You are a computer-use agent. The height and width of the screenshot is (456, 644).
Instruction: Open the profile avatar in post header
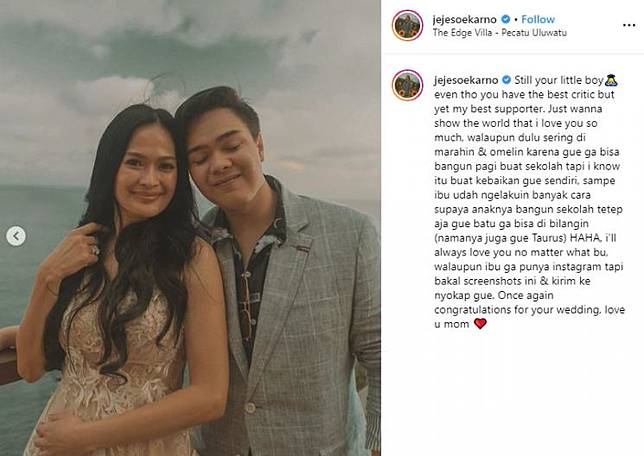pos(407,25)
